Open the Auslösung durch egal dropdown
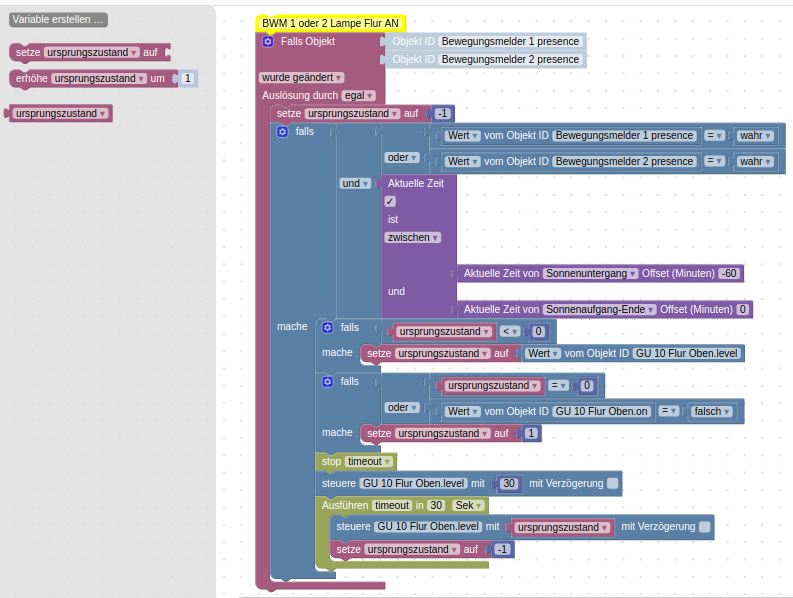Viewport: 793px width, 598px height. click(x=359, y=96)
